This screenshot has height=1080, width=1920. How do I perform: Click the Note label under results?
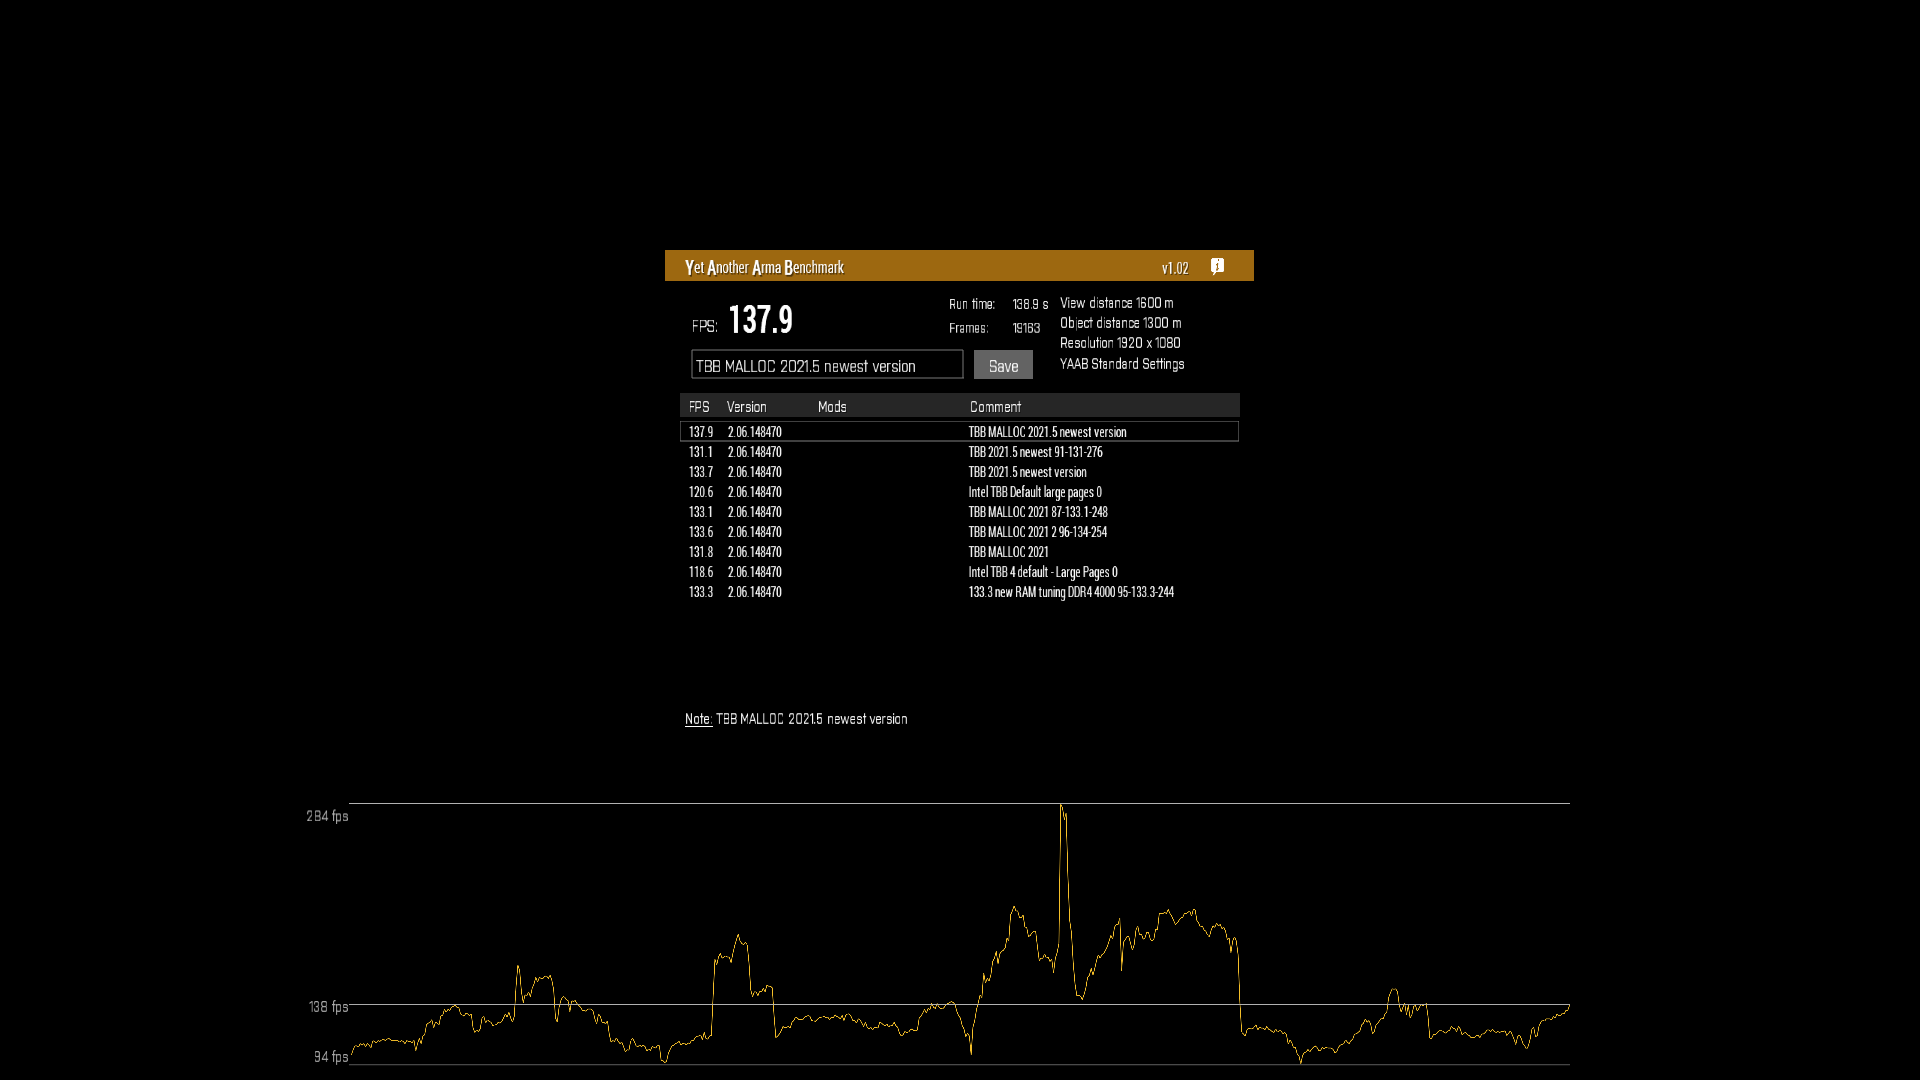[x=698, y=719]
